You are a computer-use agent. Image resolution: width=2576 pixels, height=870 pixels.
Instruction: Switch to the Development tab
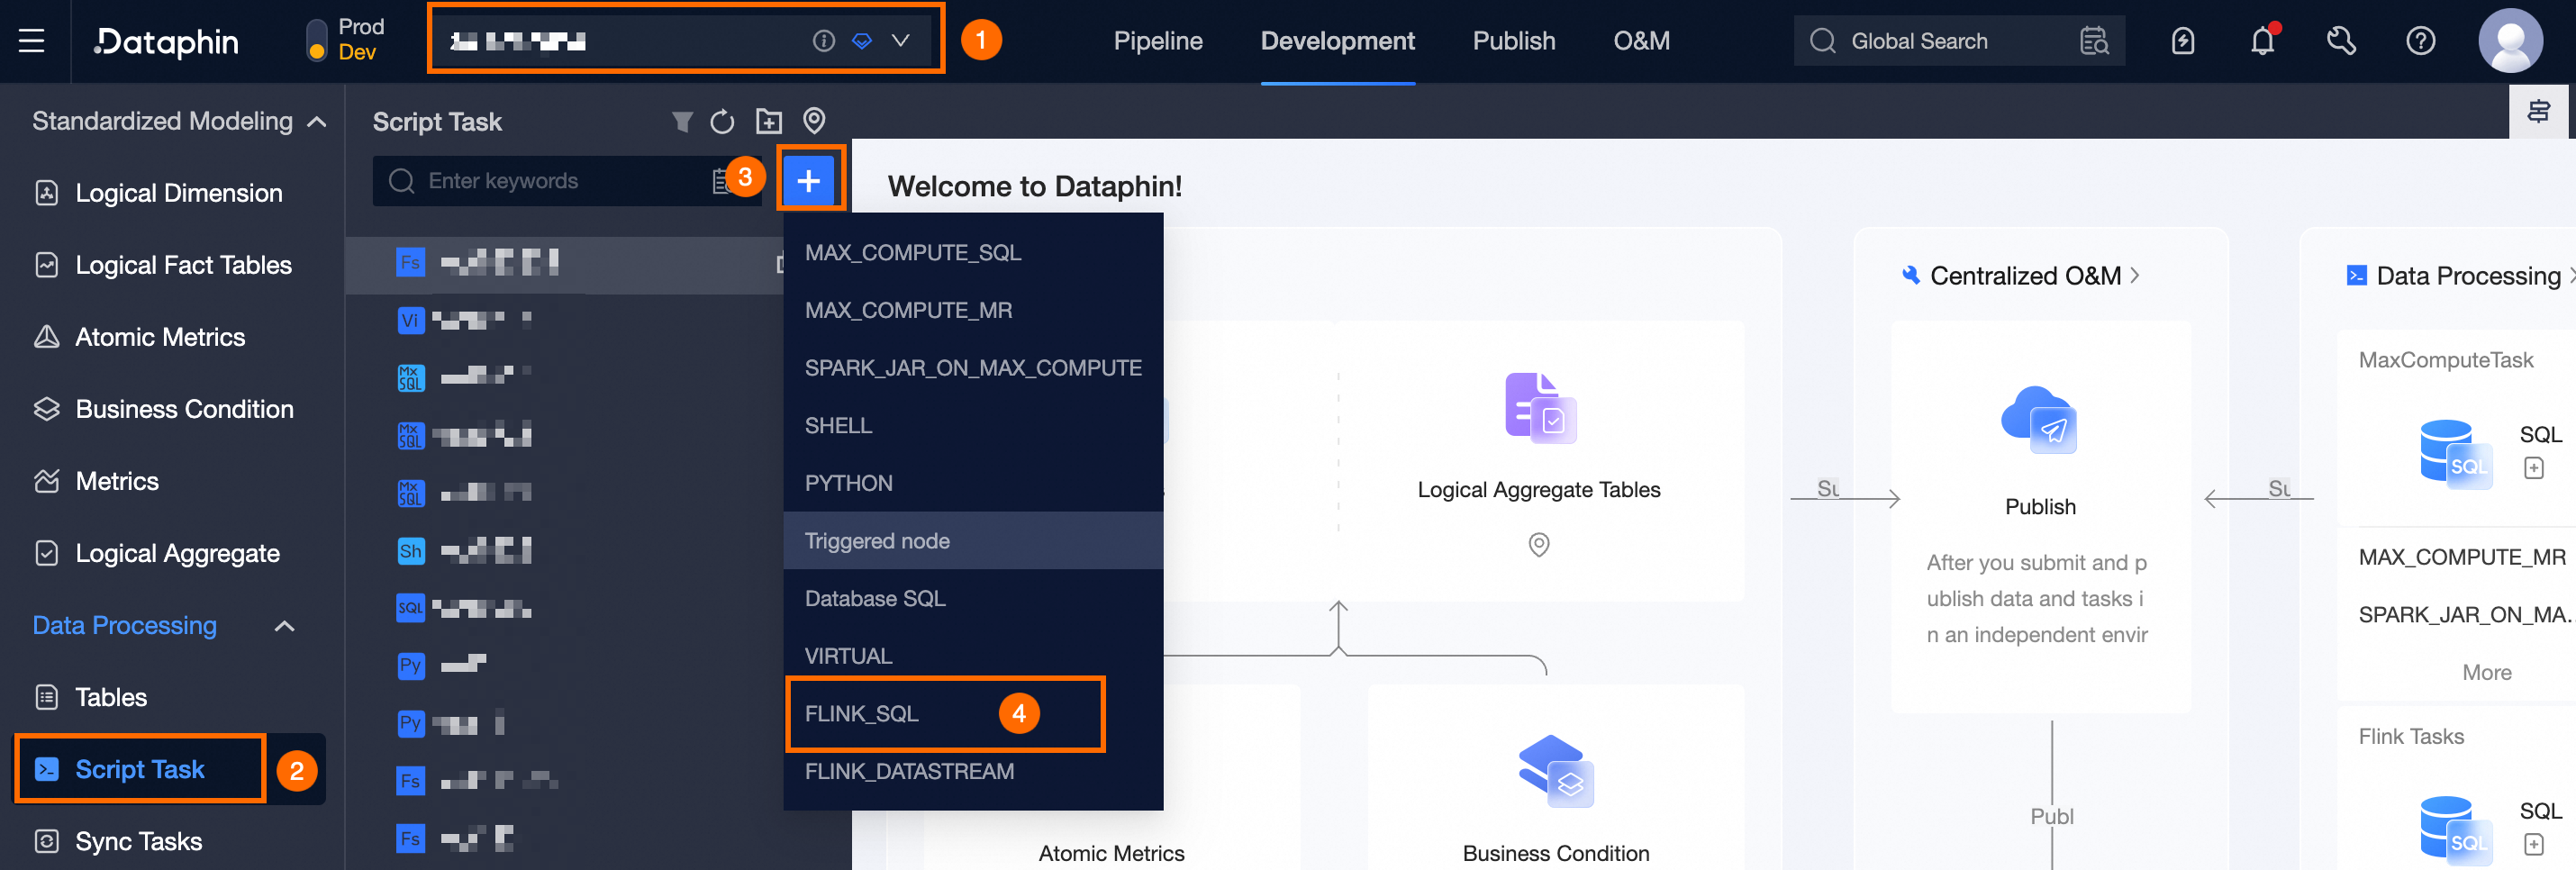1337,41
